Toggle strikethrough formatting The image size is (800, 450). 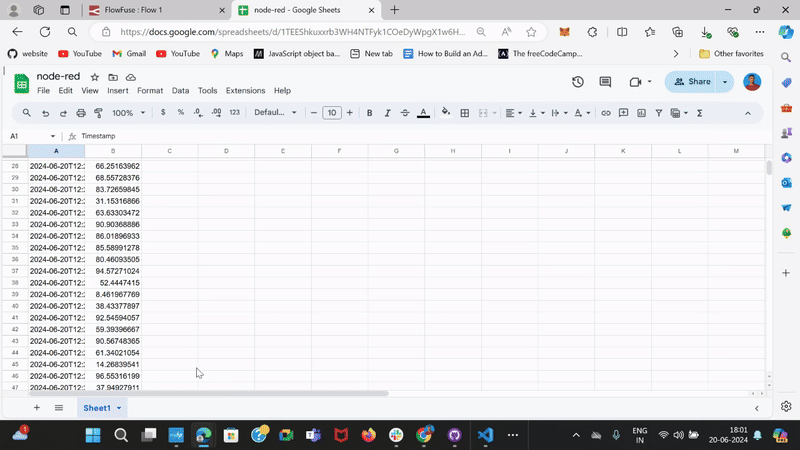tap(405, 113)
